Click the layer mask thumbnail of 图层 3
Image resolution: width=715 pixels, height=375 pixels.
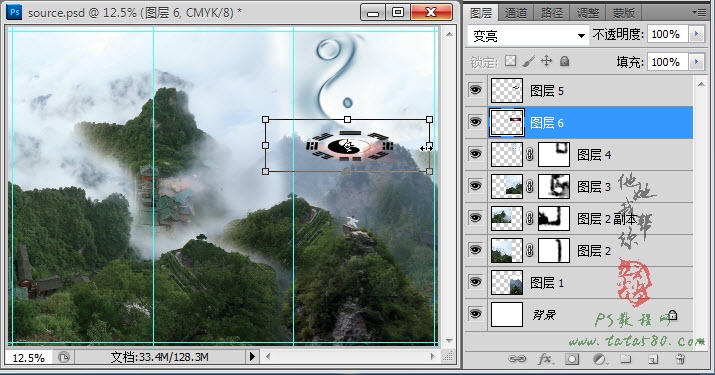tap(554, 186)
